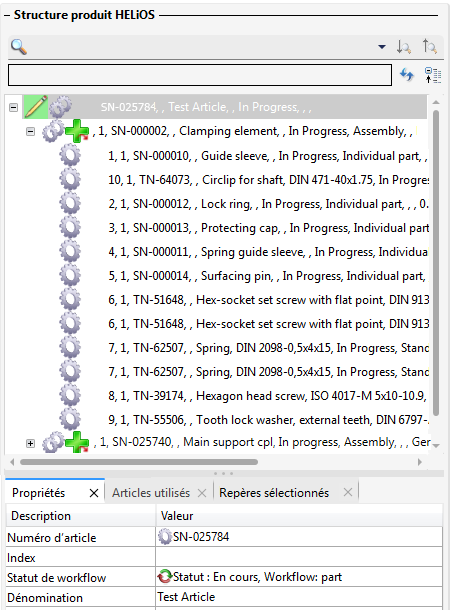The height and width of the screenshot is (610, 452).
Task: Click into the empty filter text field
Action: (200, 75)
